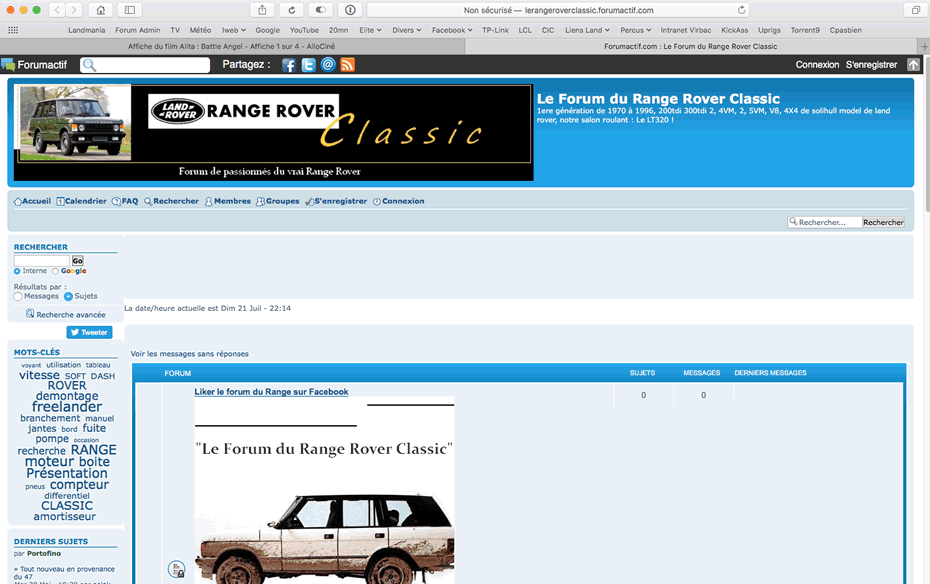The width and height of the screenshot is (930, 584).
Task: Choose results by Messages radio button
Action: [x=18, y=296]
